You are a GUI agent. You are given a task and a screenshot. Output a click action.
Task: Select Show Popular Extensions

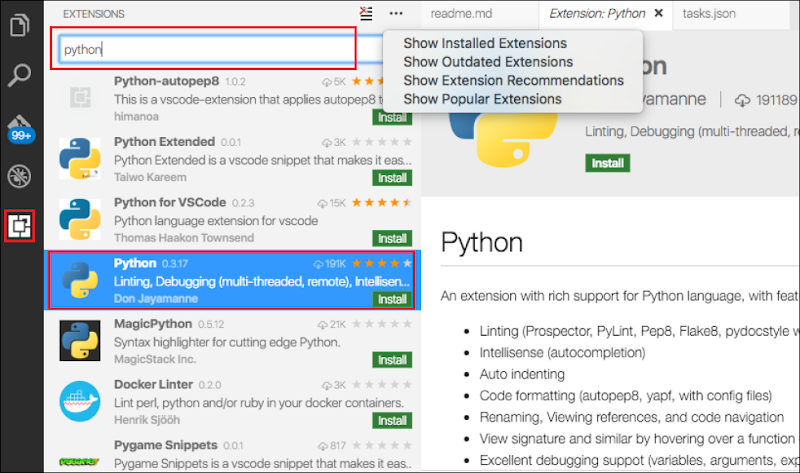(482, 99)
